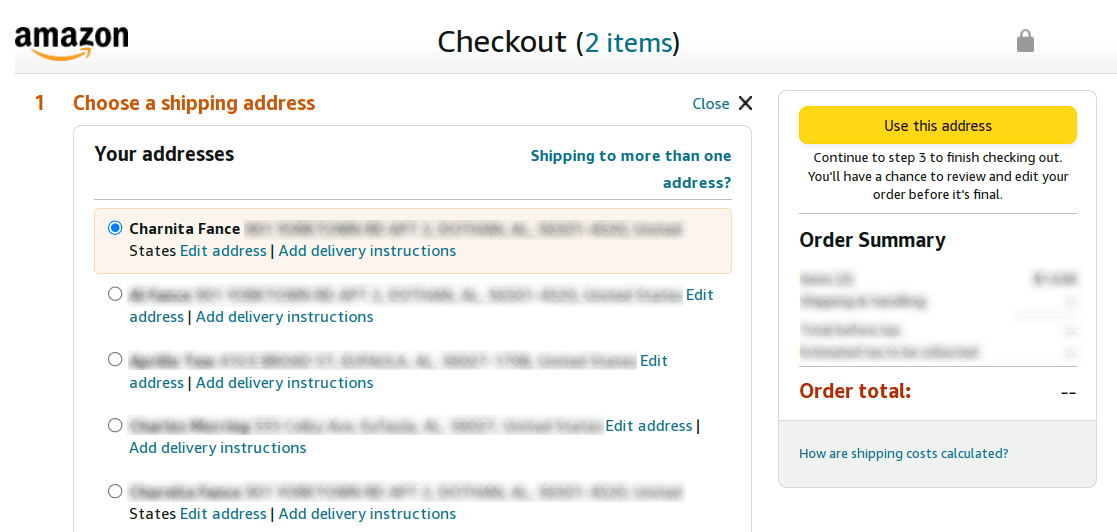Edit address for selected Charnita Fance entry
This screenshot has width=1117, height=532.
point(223,251)
